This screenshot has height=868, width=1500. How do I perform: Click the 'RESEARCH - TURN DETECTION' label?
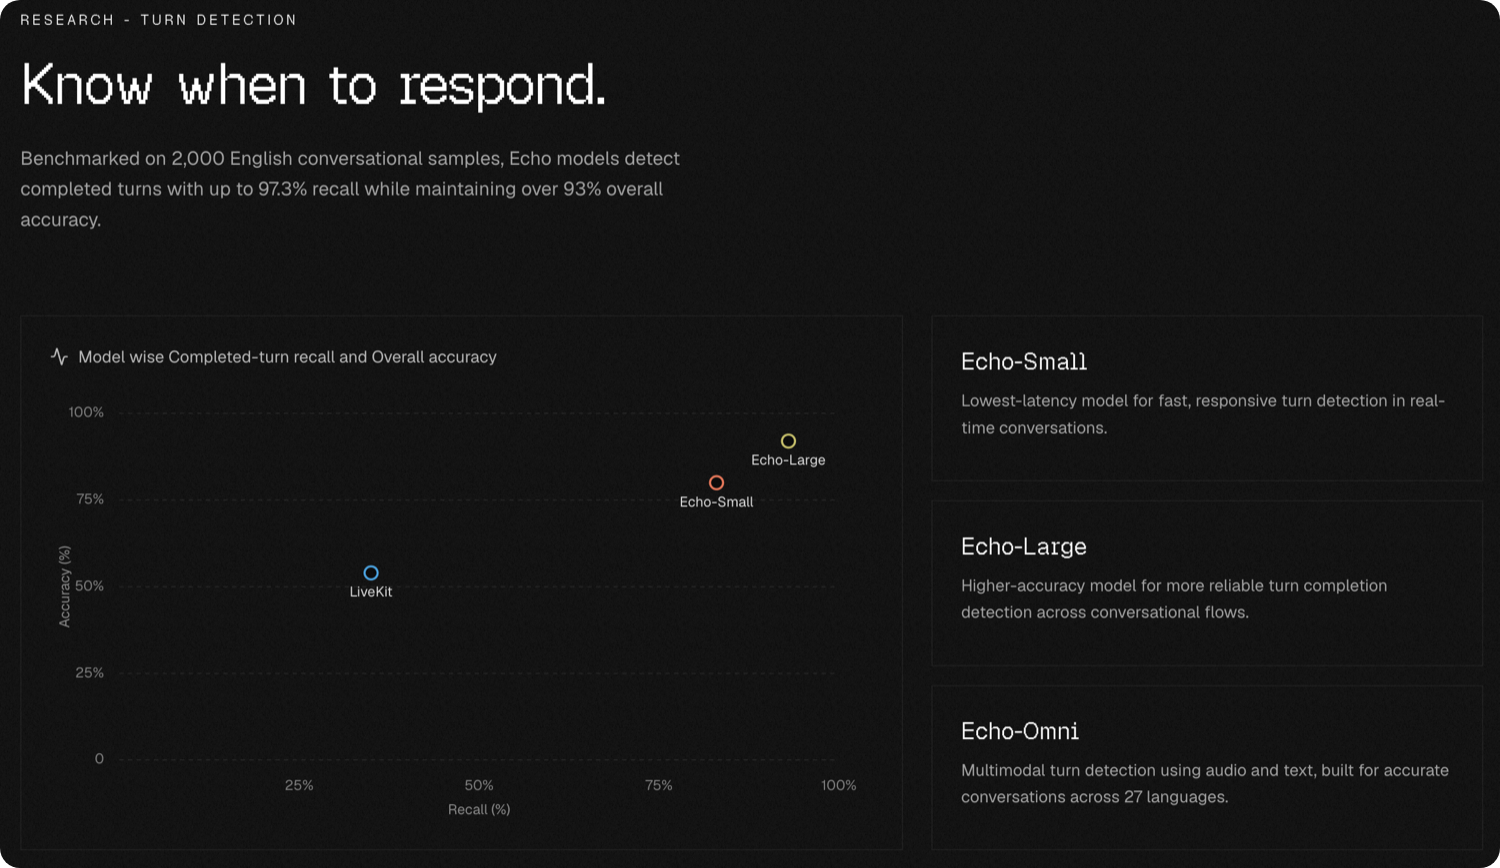(x=158, y=20)
